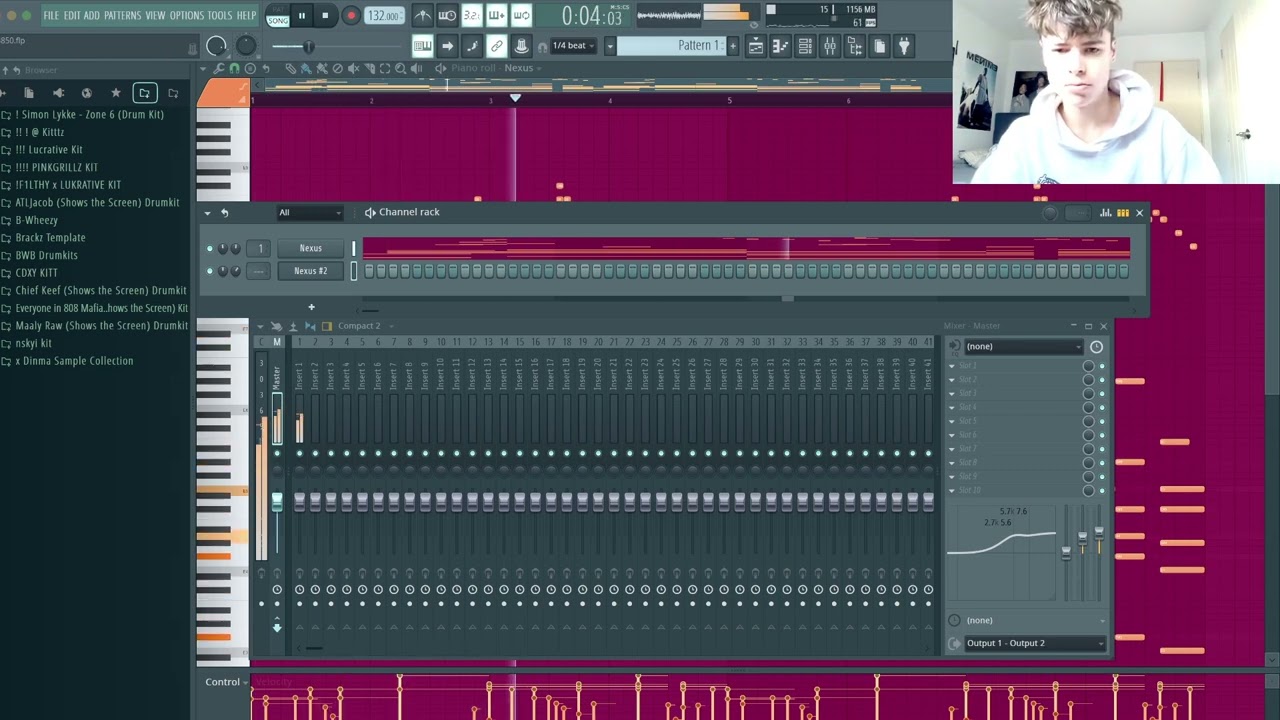
Task: Add a channel with the plus button
Action: pos(311,307)
